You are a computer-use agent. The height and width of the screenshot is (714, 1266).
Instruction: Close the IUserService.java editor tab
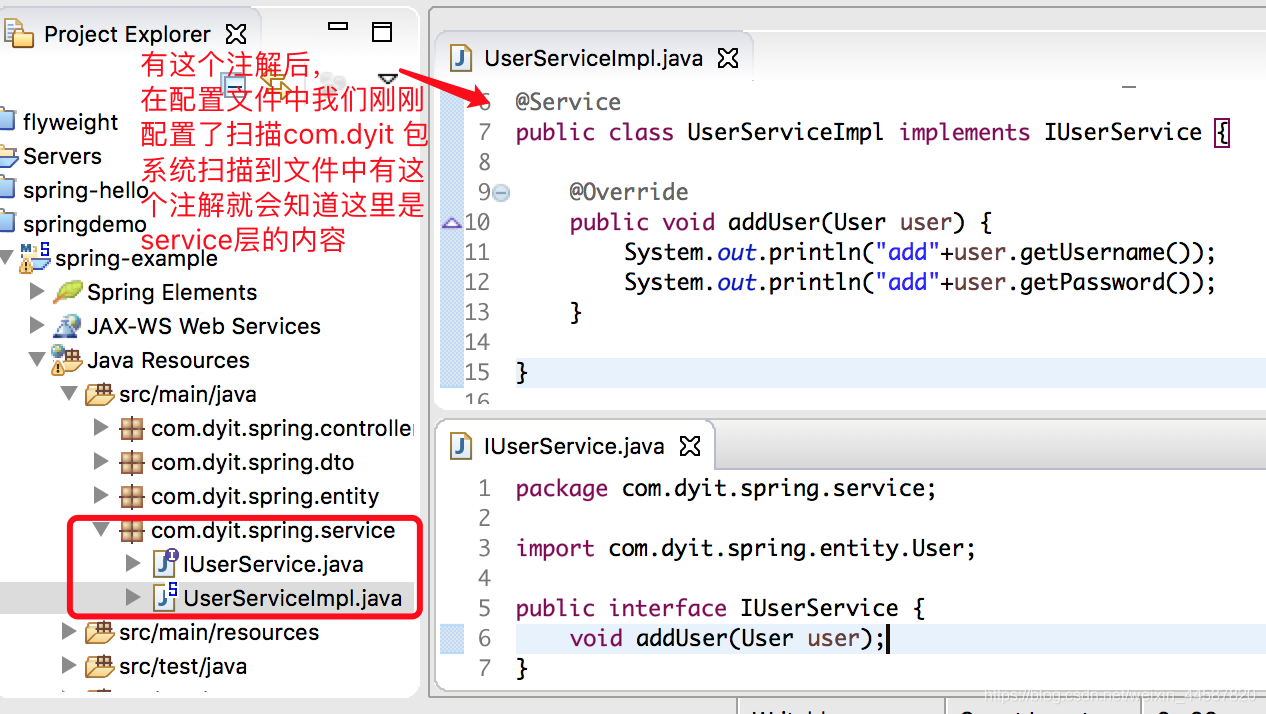point(690,446)
